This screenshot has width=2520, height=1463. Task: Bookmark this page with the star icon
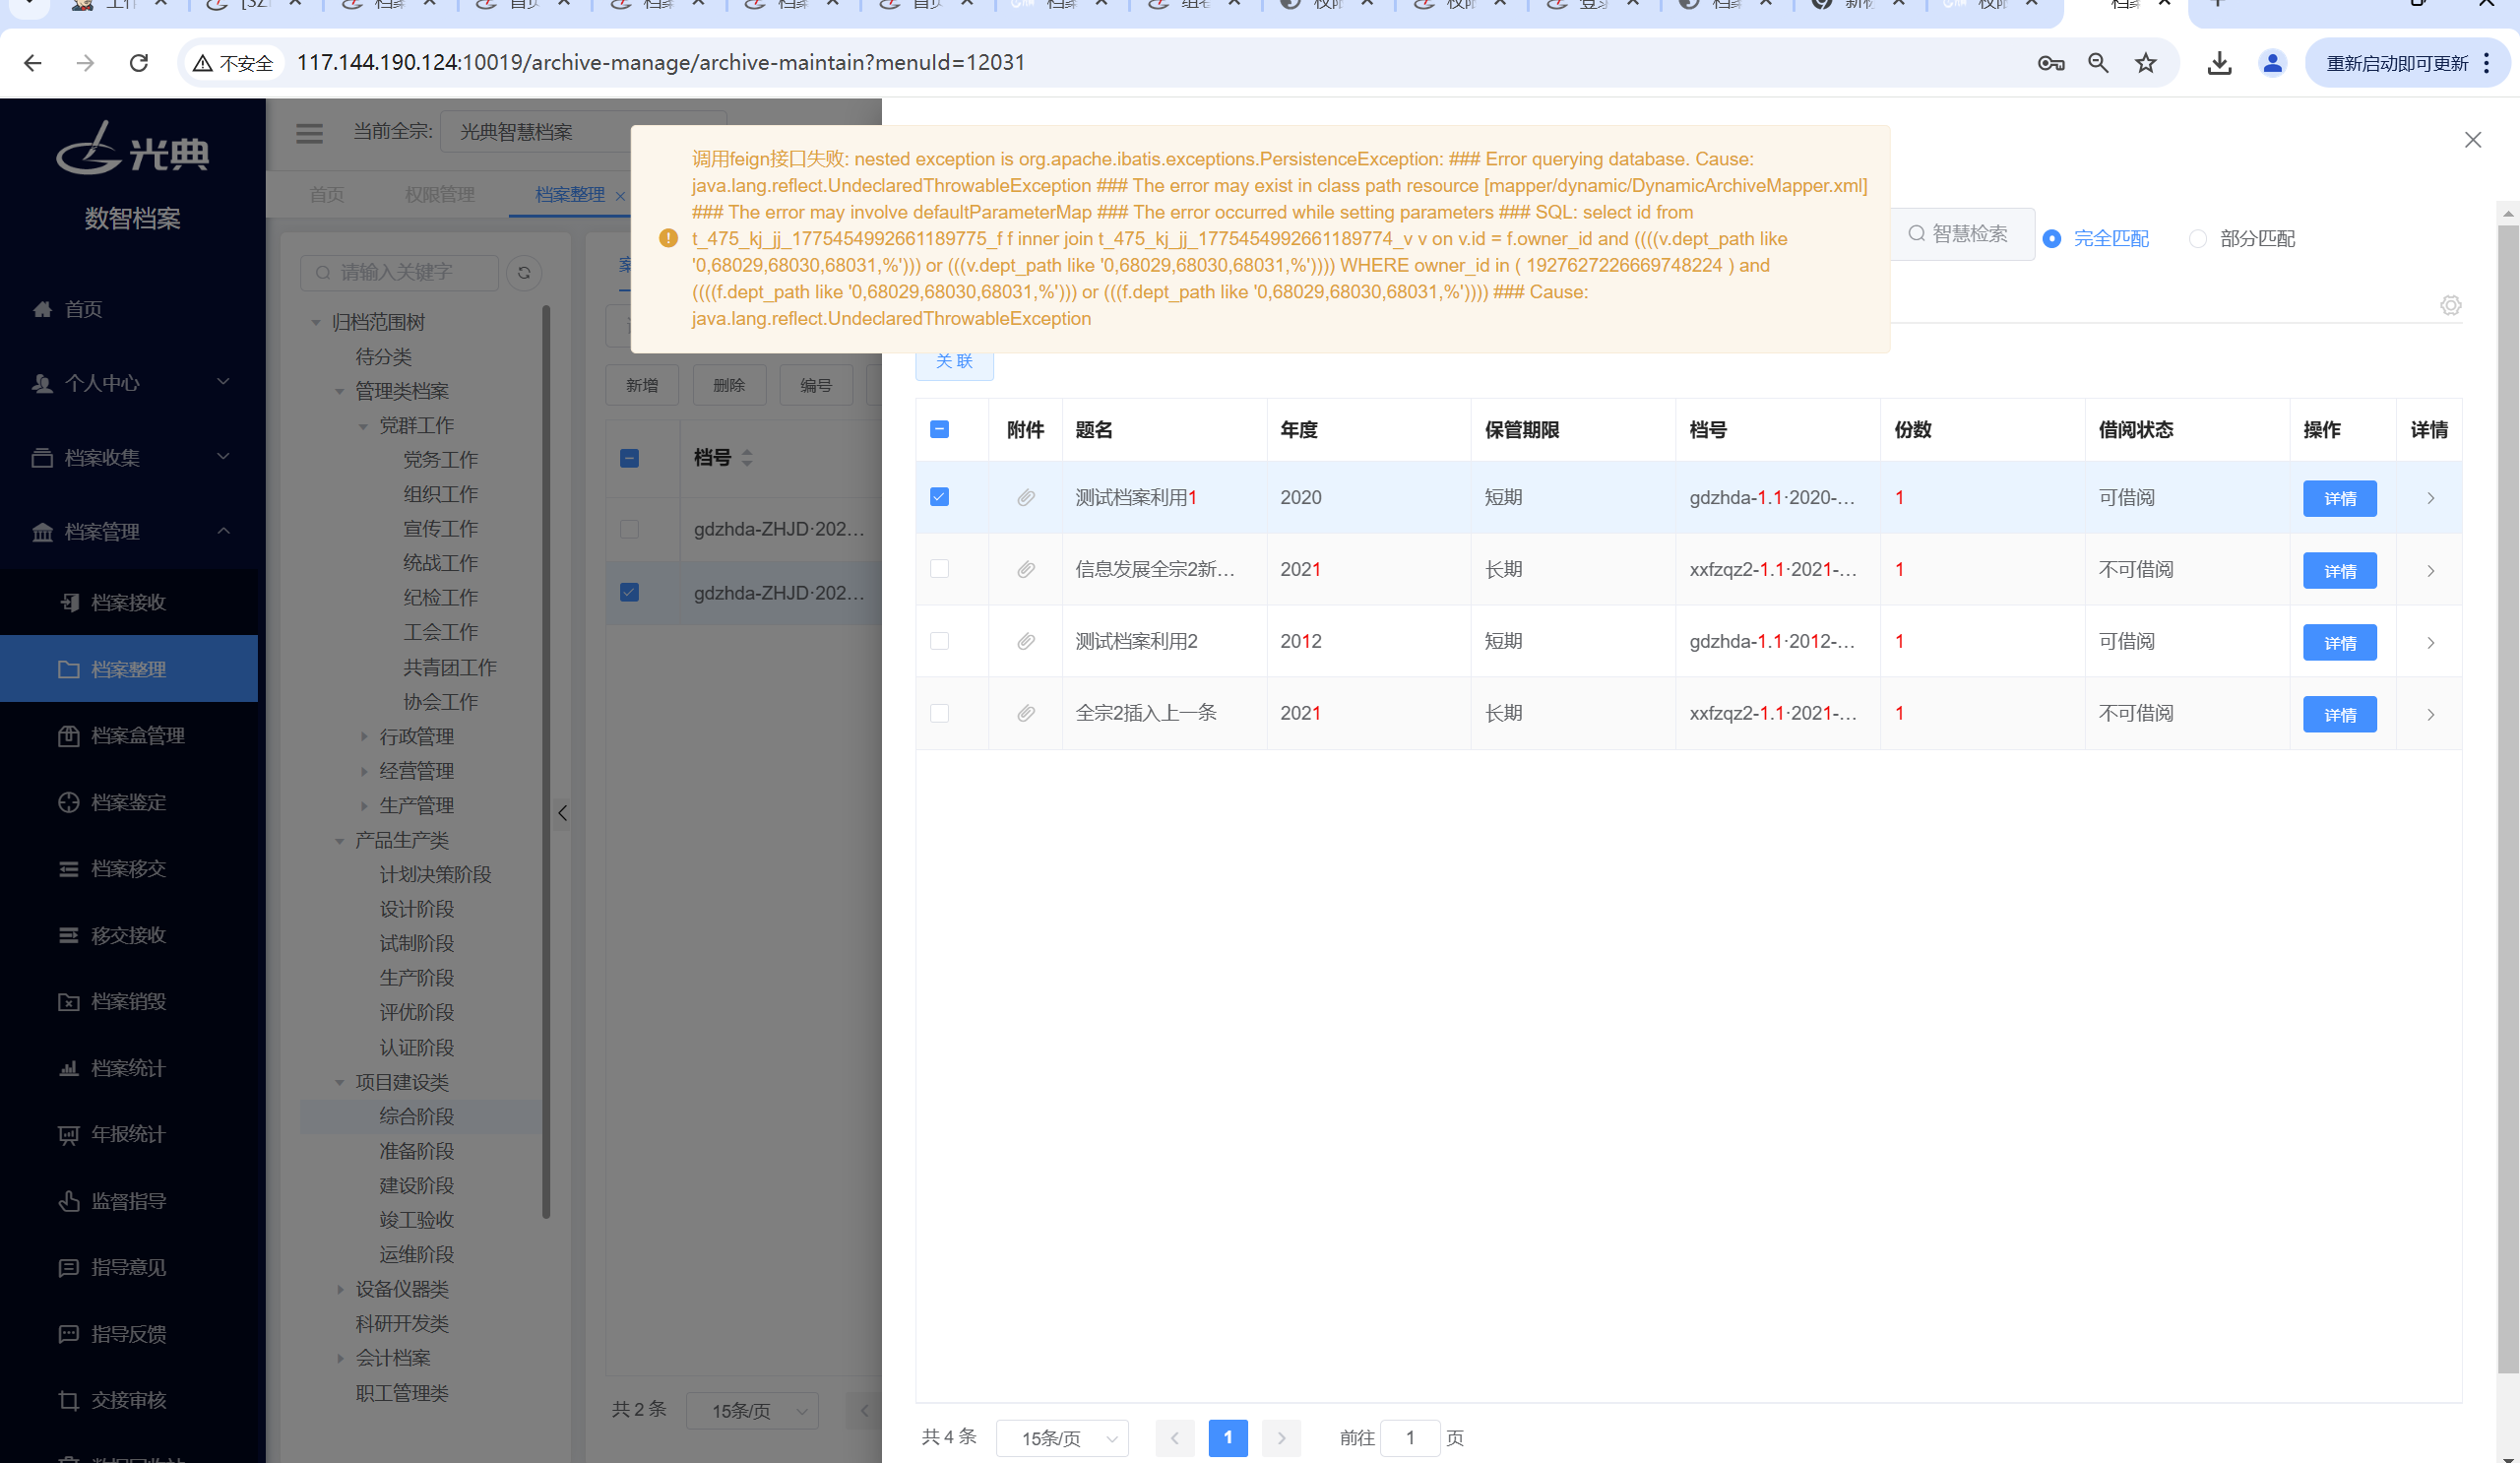click(x=2146, y=63)
